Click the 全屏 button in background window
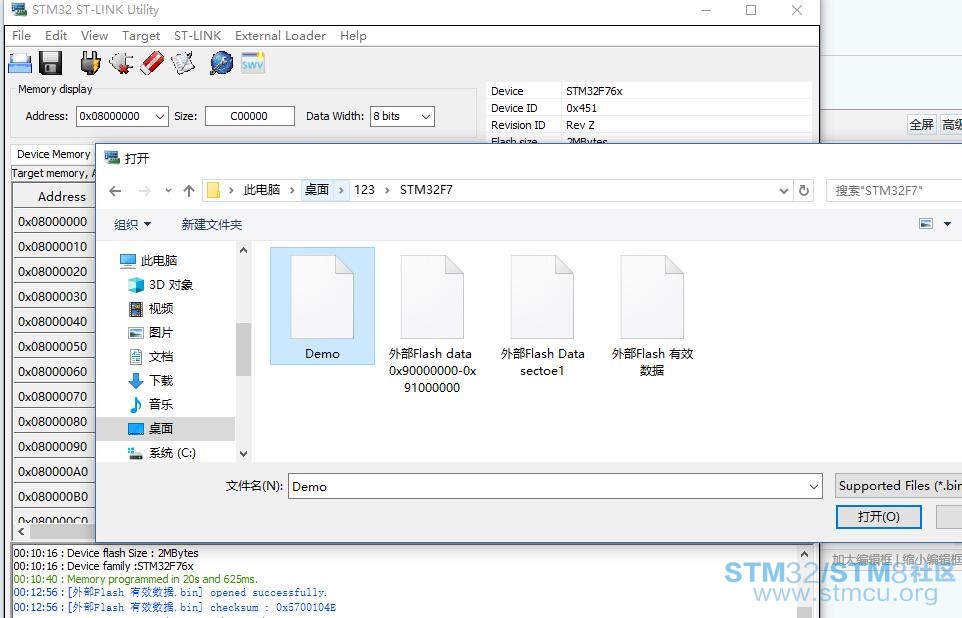Viewport: 962px width, 618px height. [x=922, y=125]
